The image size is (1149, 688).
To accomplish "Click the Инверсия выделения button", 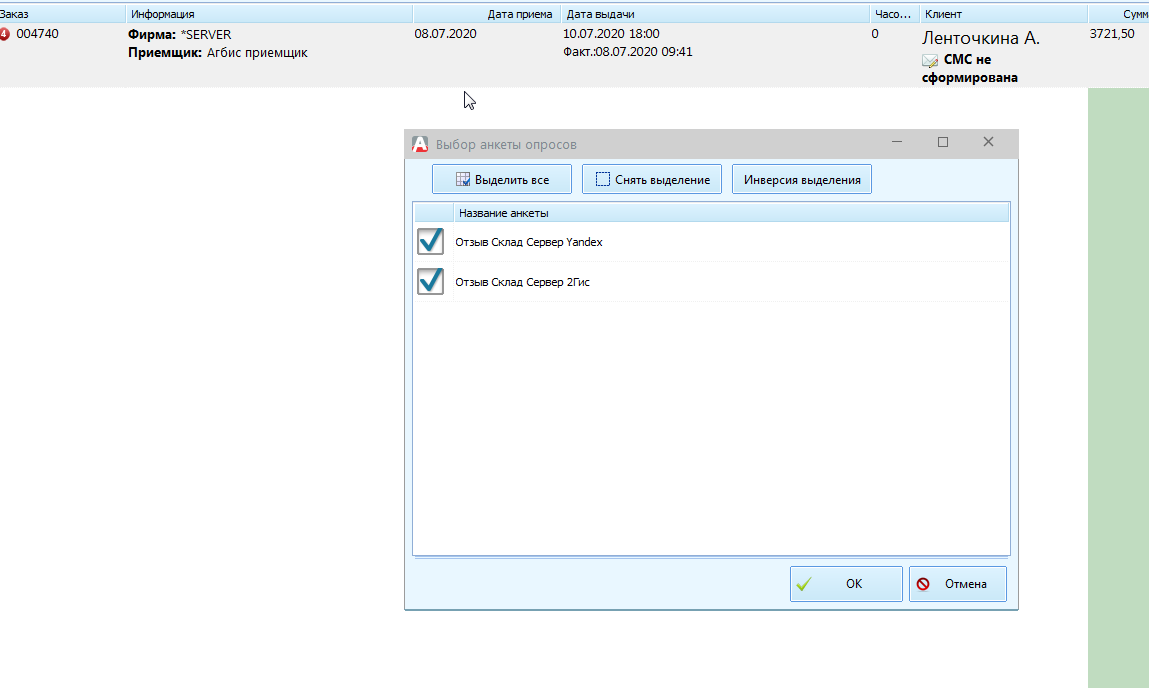I will coord(802,180).
